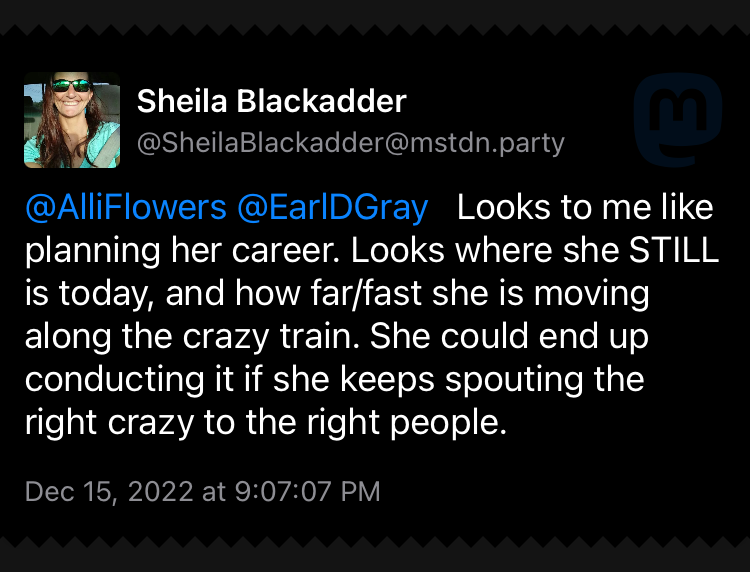Click the words "Looks to me like"
The image size is (750, 572).
pyautogui.click(x=585, y=208)
